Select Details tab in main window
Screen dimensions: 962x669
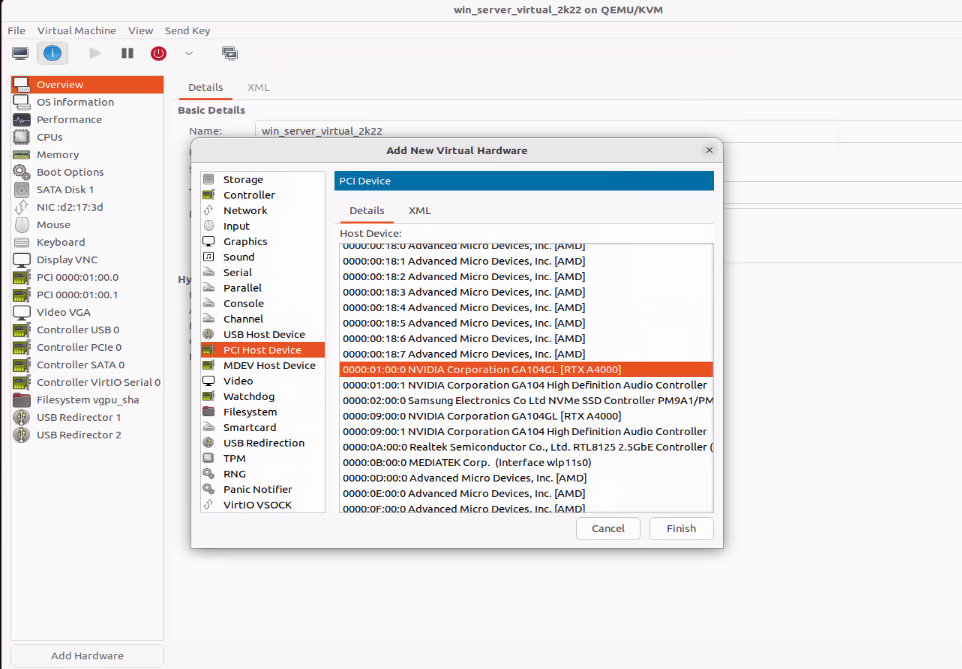[206, 87]
